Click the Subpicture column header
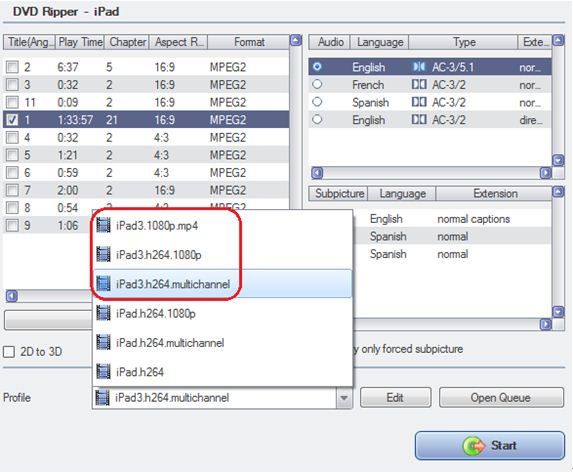The height and width of the screenshot is (474, 573). [338, 194]
